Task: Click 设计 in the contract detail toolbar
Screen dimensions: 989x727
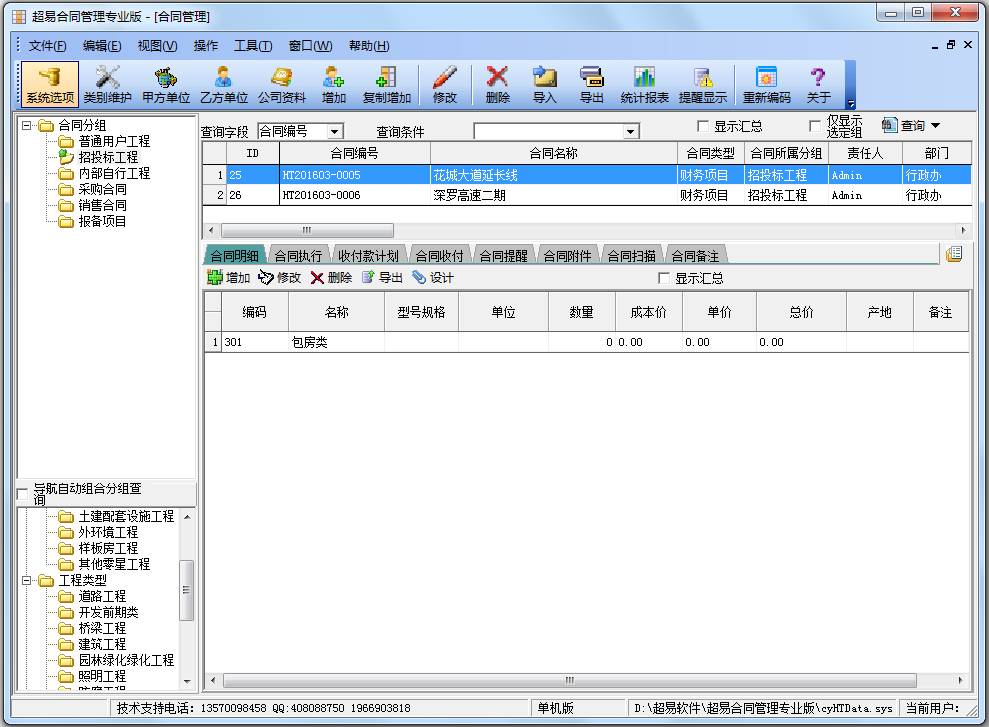Action: [x=433, y=277]
